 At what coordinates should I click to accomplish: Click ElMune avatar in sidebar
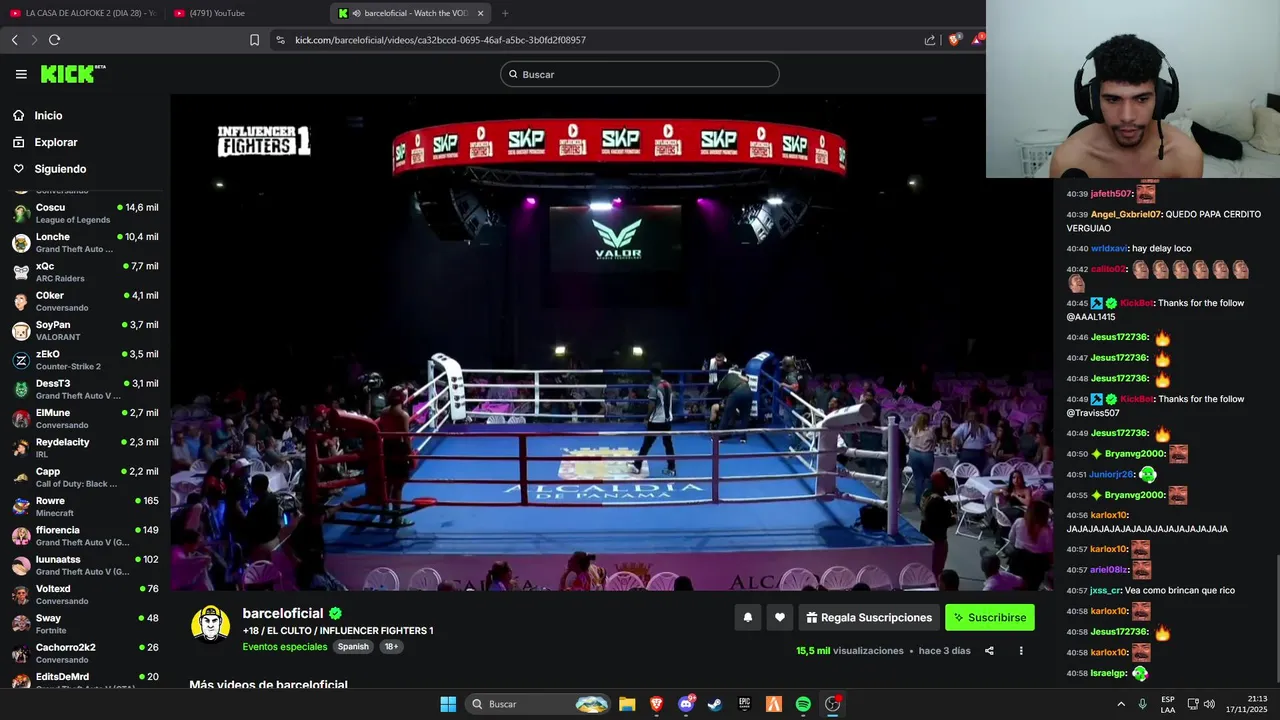pos(21,419)
